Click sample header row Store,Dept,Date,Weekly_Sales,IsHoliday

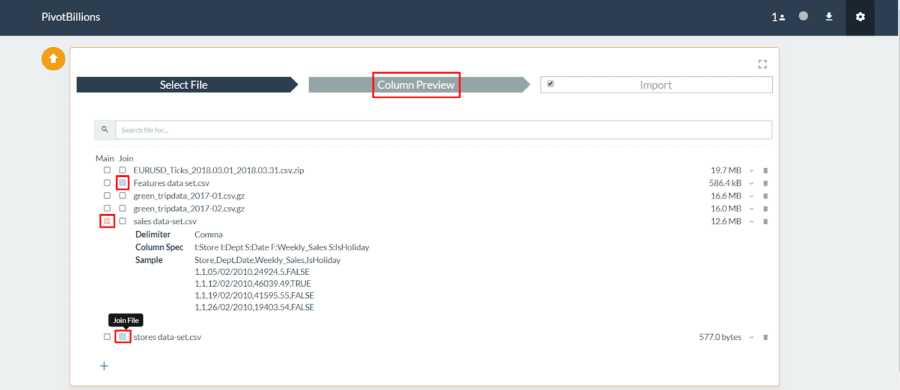click(x=267, y=260)
